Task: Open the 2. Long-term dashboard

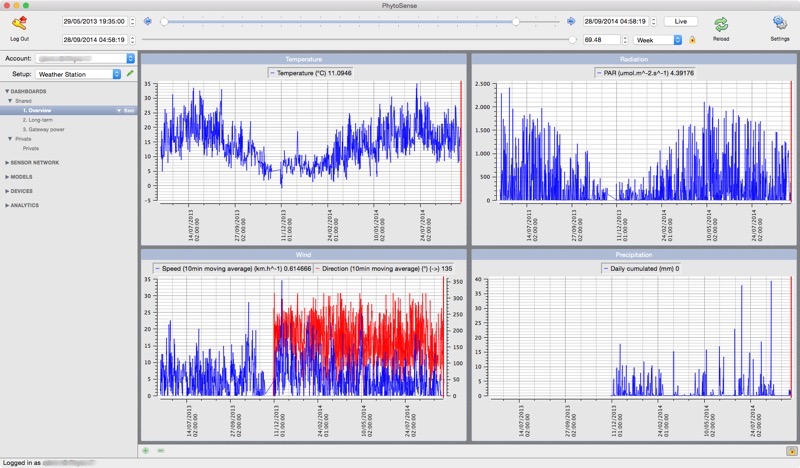Action: click(x=38, y=120)
